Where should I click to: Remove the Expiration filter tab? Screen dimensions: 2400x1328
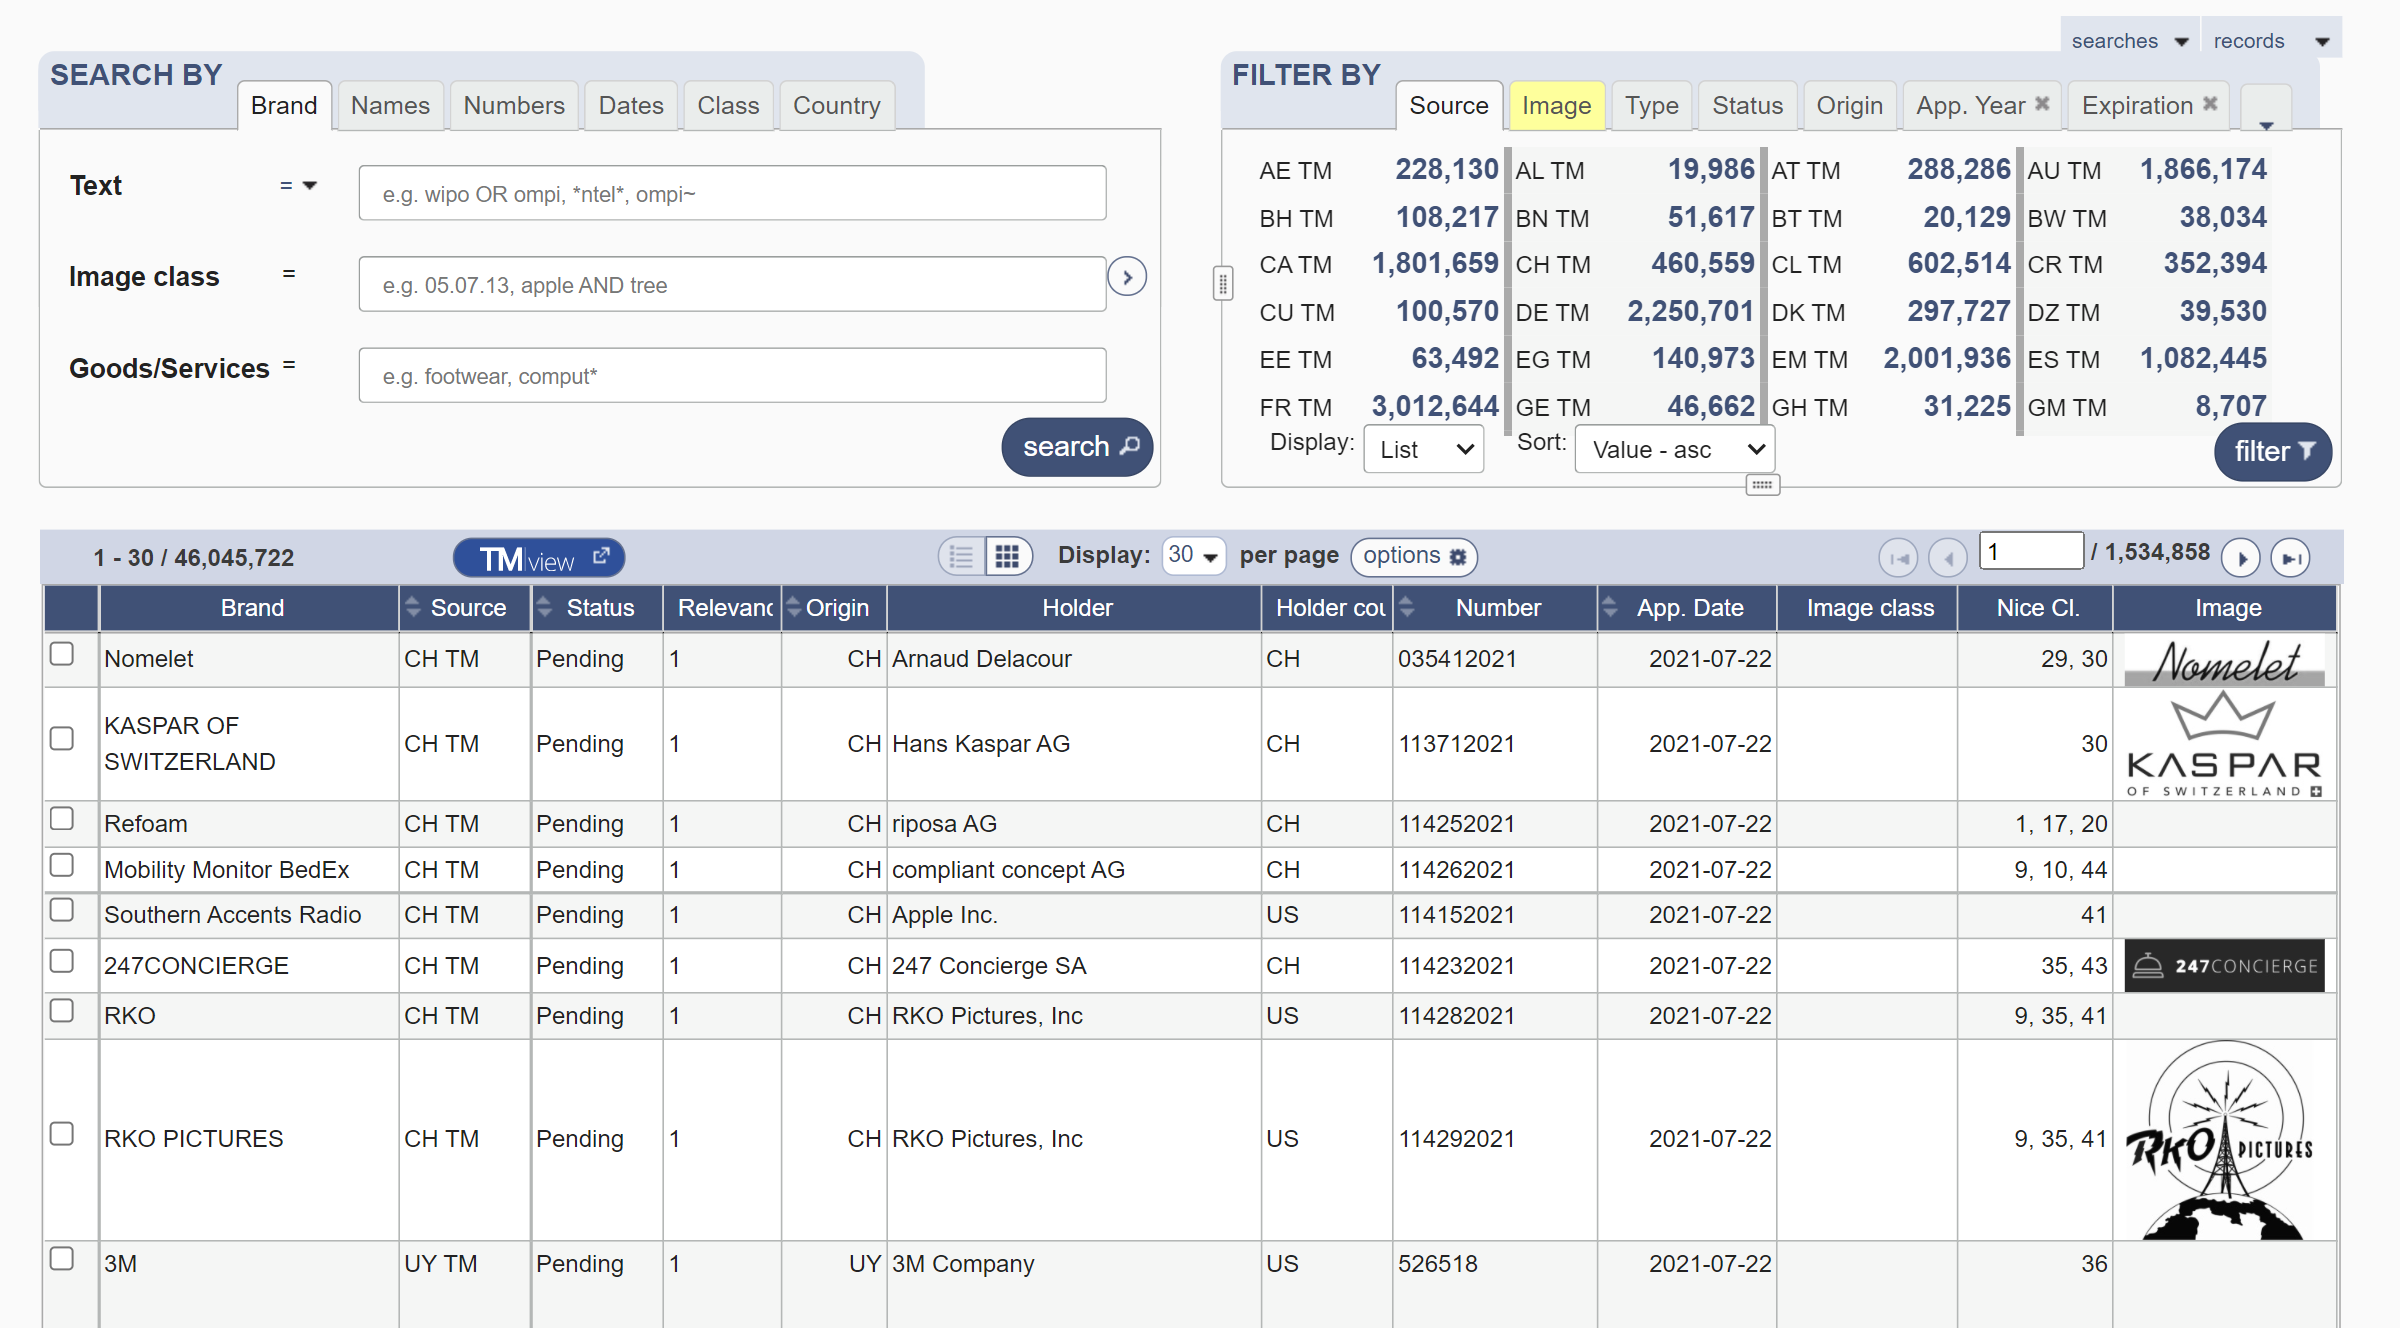(x=2210, y=104)
